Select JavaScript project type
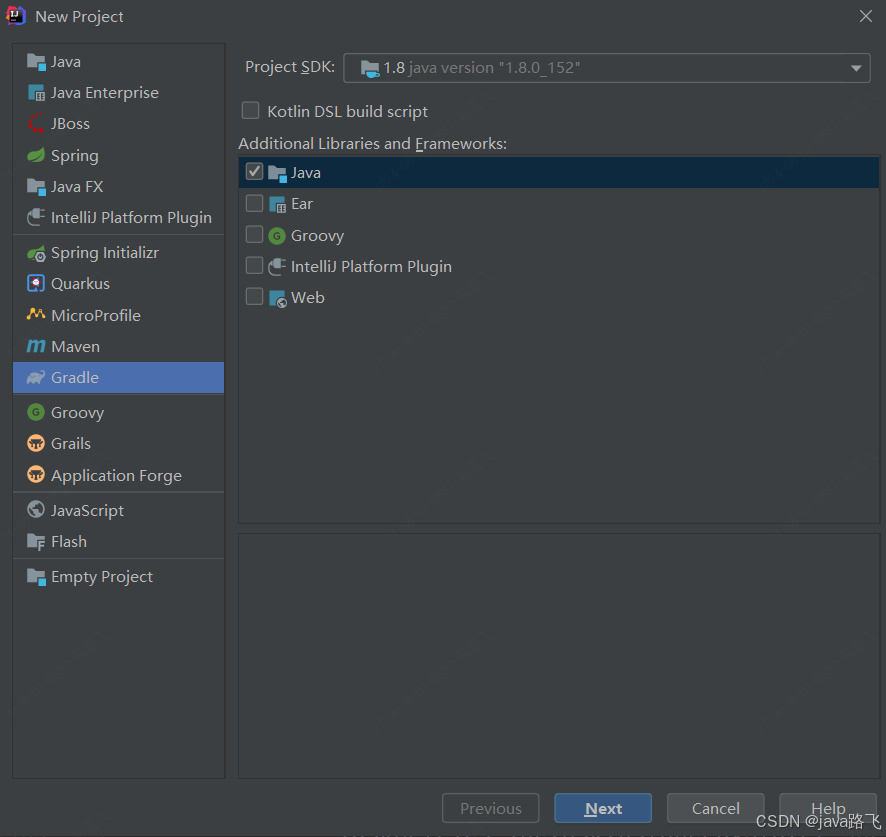The width and height of the screenshot is (886, 837). coord(119,510)
